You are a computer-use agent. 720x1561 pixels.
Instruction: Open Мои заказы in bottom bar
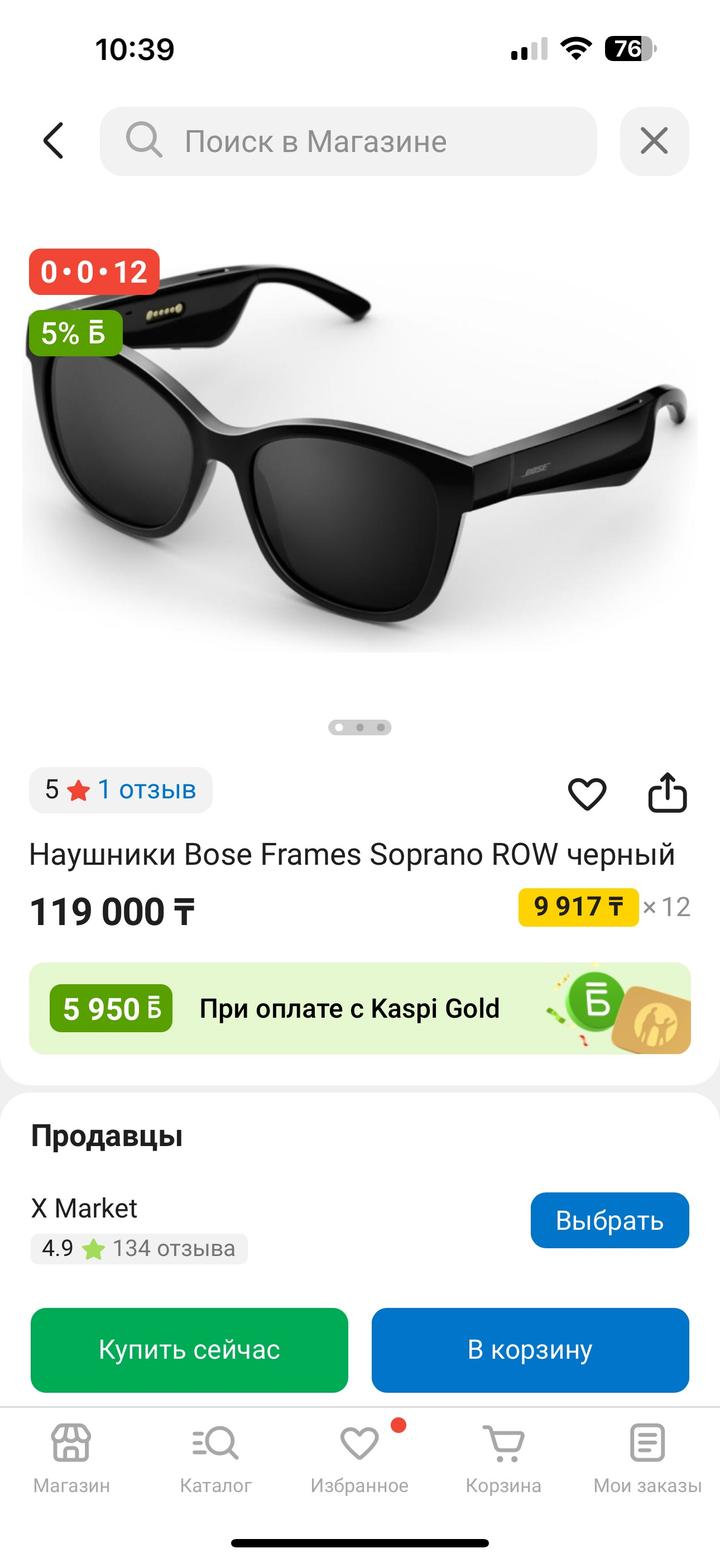tap(647, 1459)
